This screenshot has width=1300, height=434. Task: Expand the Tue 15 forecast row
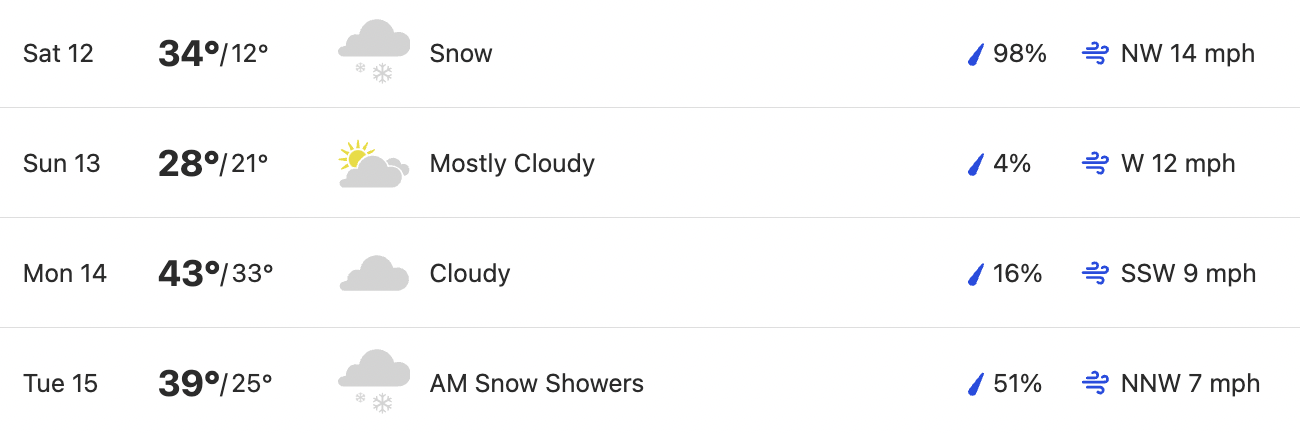(x=650, y=381)
